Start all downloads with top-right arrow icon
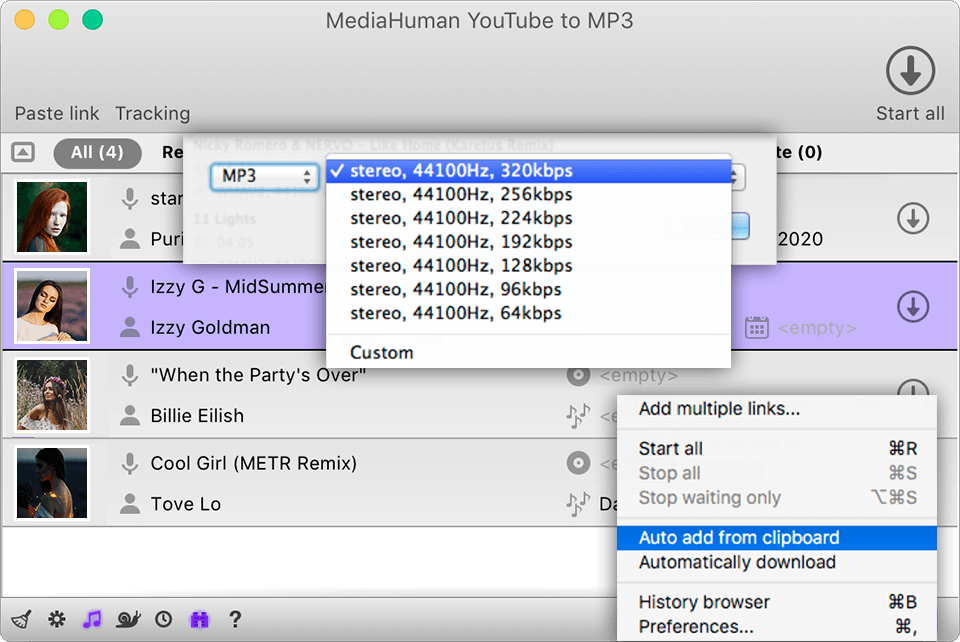The width and height of the screenshot is (960, 642). 909,72
